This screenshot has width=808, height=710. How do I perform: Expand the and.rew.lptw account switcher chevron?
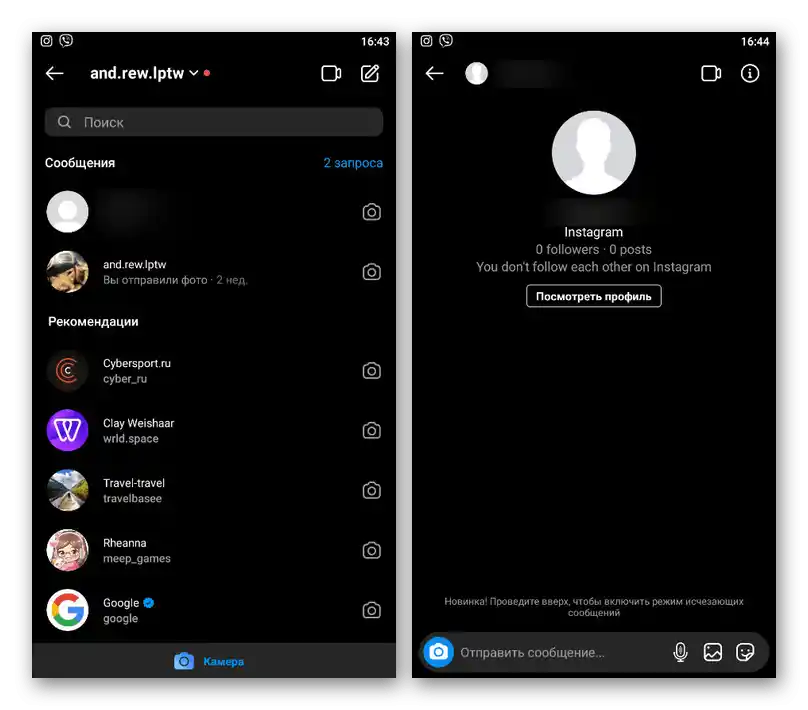pos(194,73)
